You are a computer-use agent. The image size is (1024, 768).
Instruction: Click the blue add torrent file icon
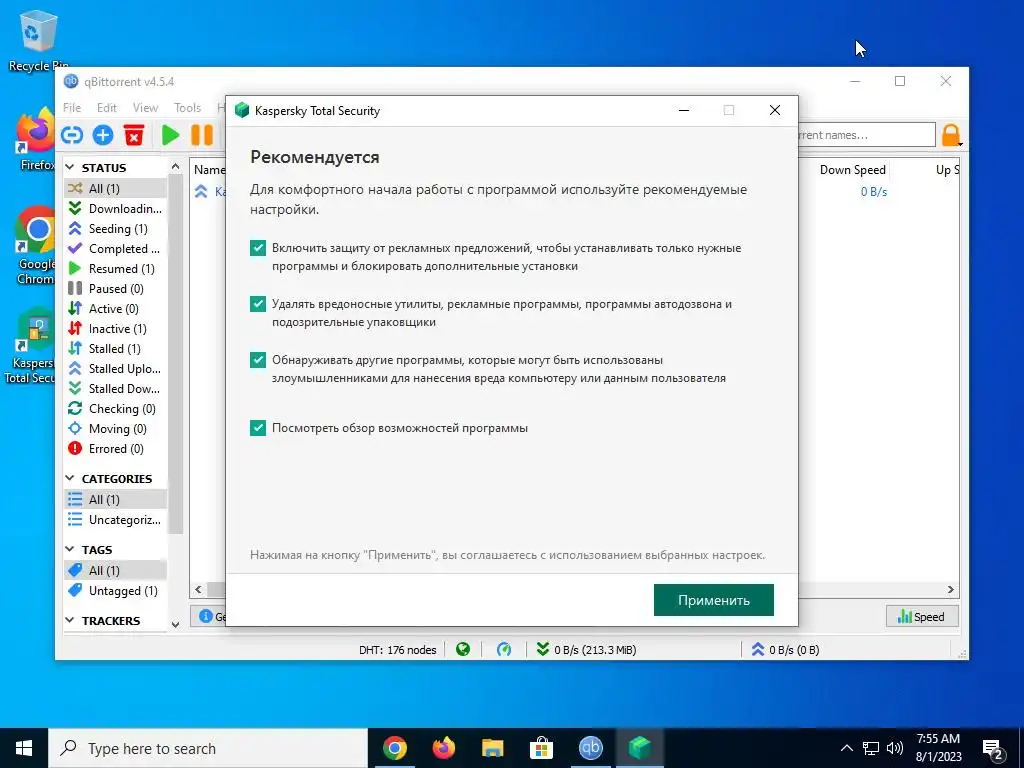tap(103, 135)
